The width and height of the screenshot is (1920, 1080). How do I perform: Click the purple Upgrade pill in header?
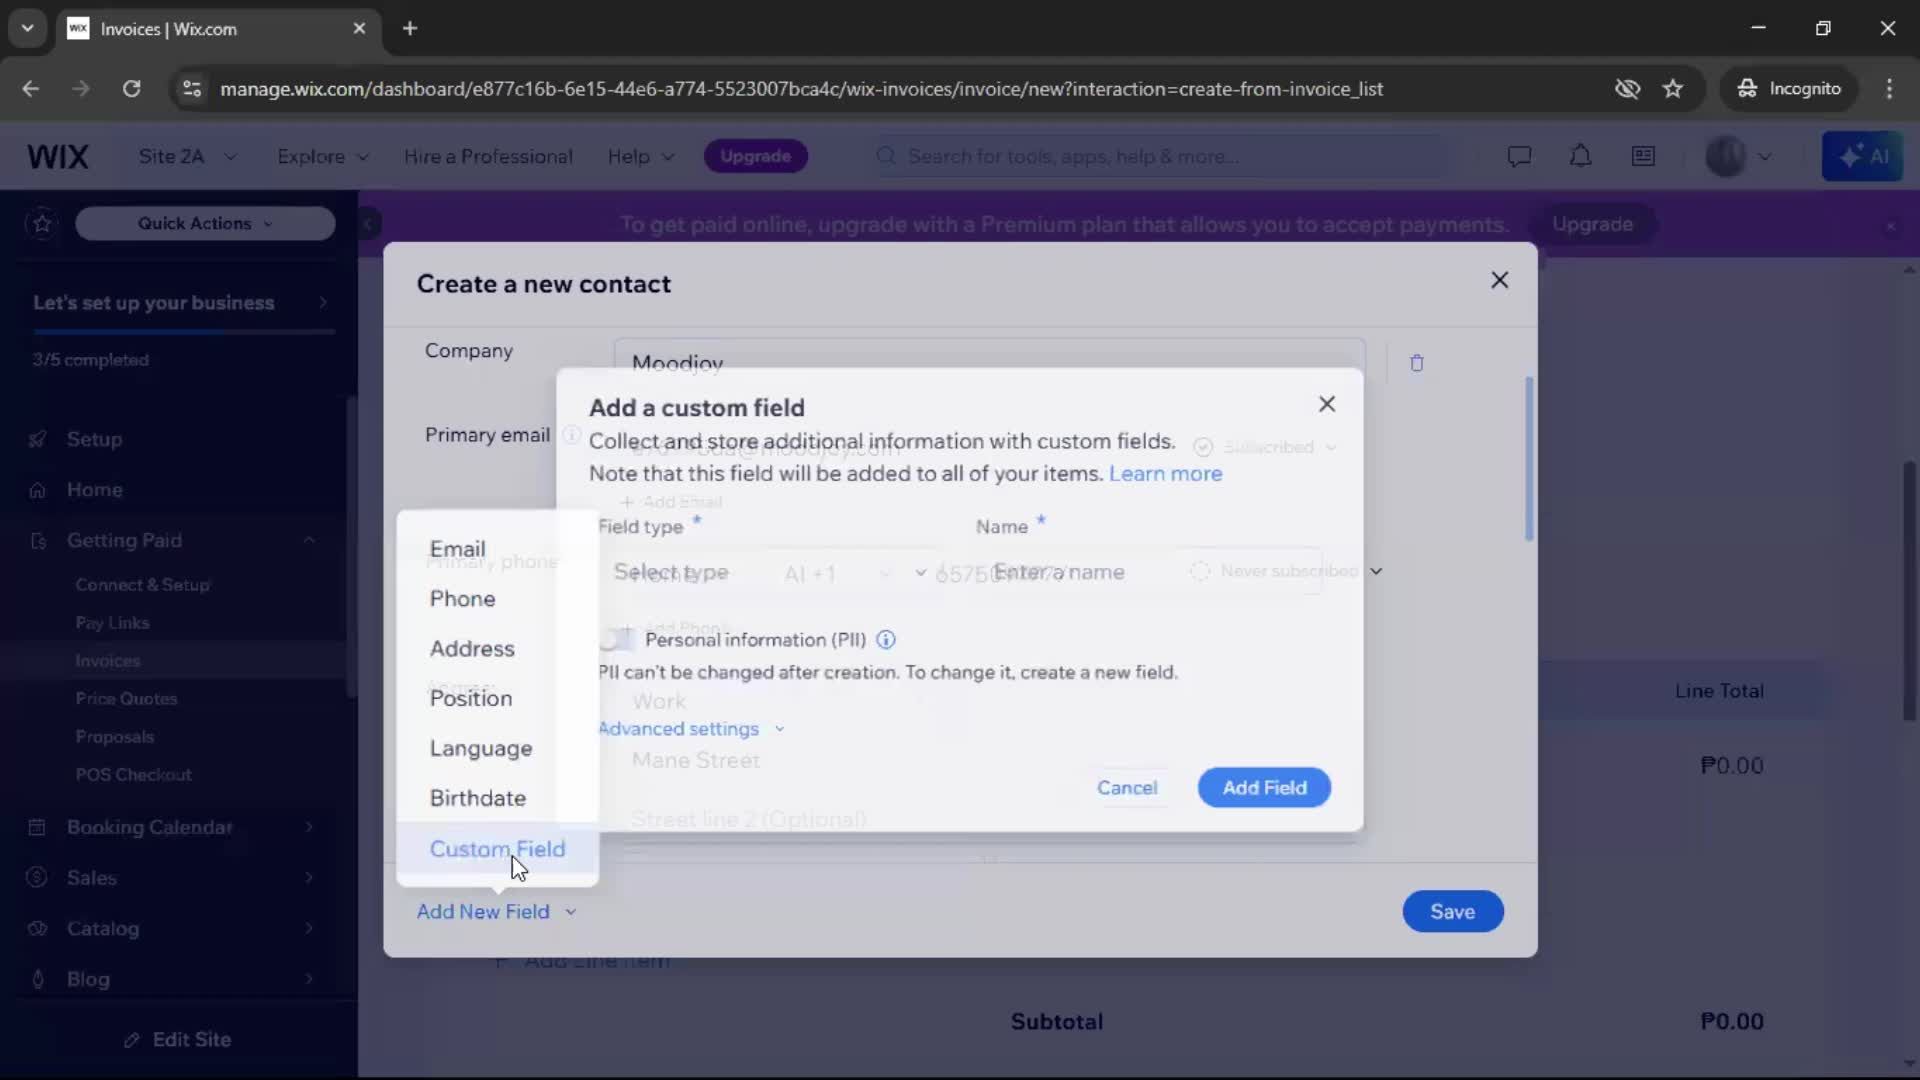tap(755, 157)
